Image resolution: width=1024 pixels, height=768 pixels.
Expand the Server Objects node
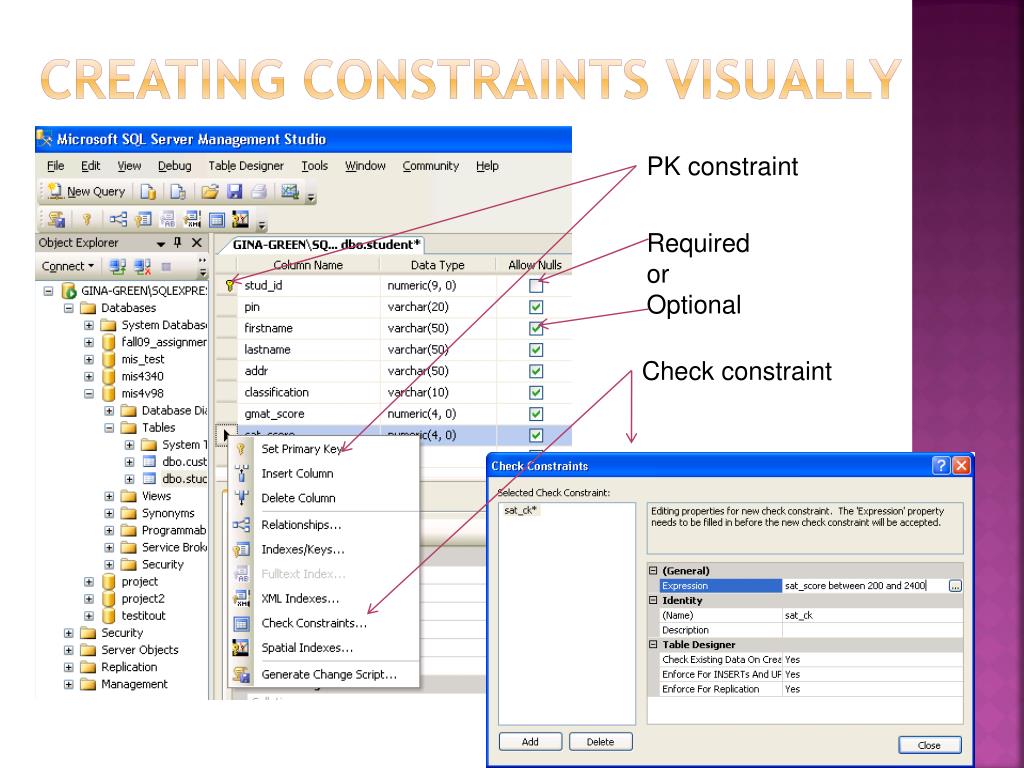pyautogui.click(x=68, y=650)
